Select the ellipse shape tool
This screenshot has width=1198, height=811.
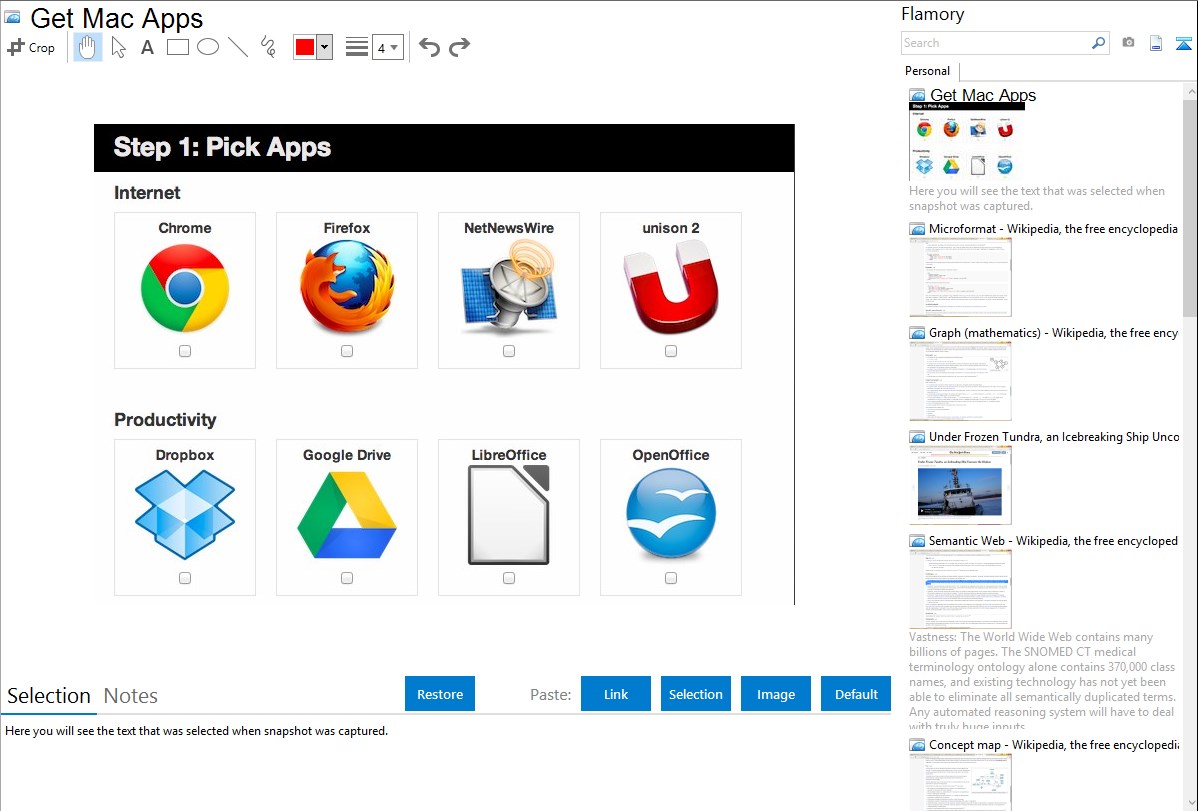(x=208, y=47)
